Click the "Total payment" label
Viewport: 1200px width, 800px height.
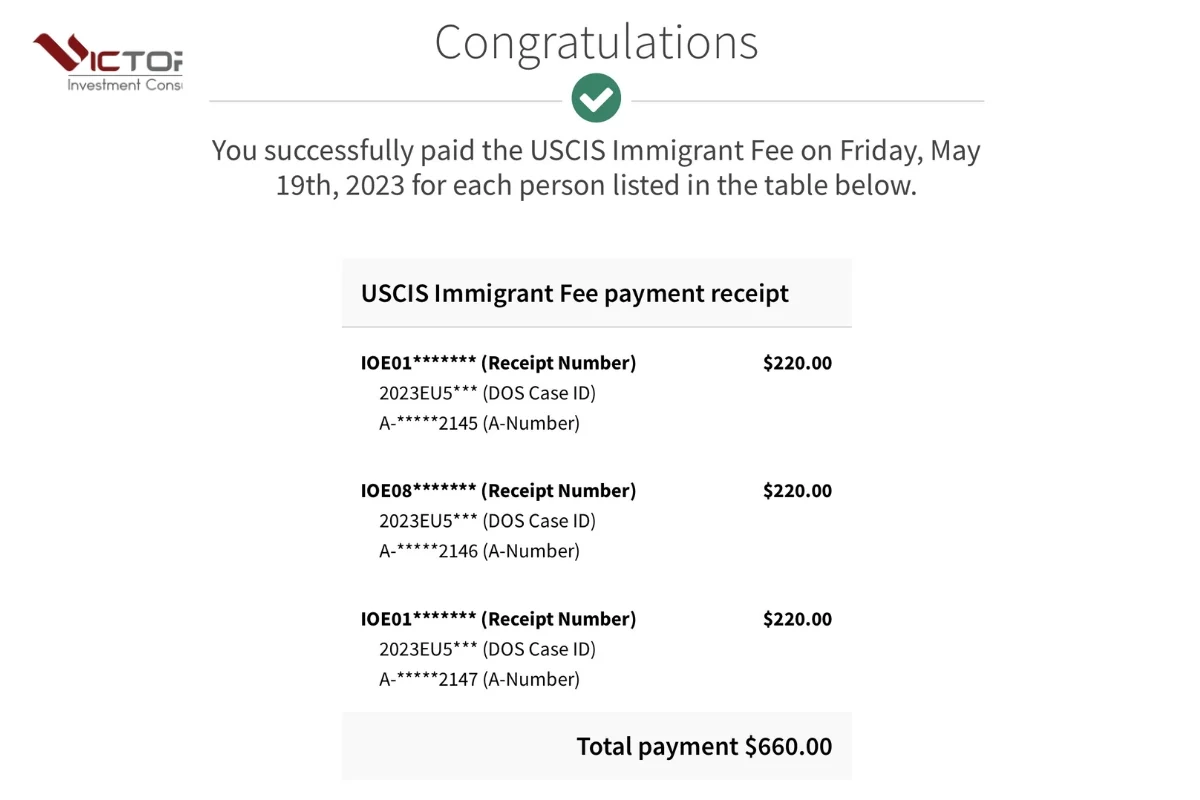coord(657,746)
